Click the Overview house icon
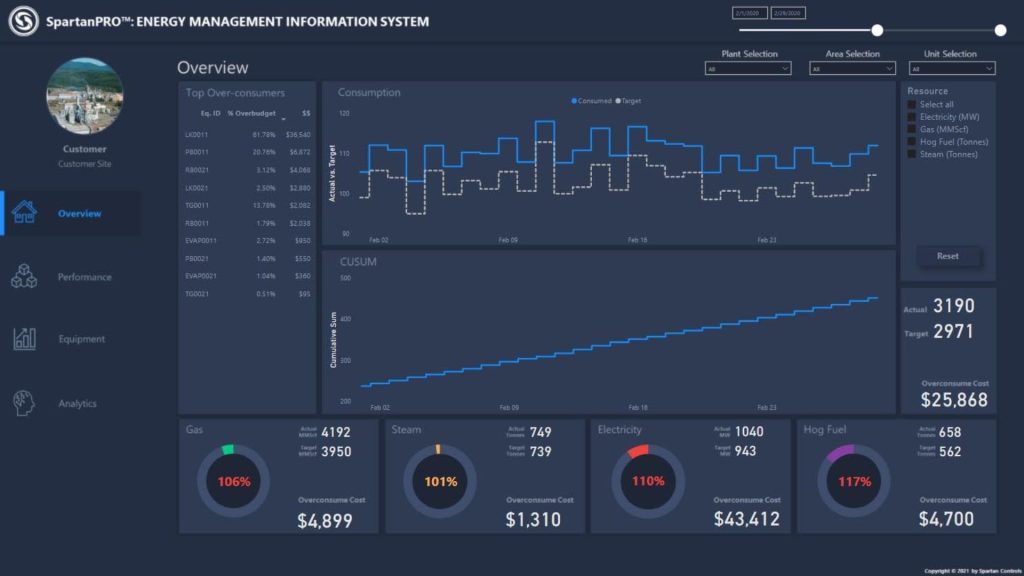 click(x=24, y=213)
